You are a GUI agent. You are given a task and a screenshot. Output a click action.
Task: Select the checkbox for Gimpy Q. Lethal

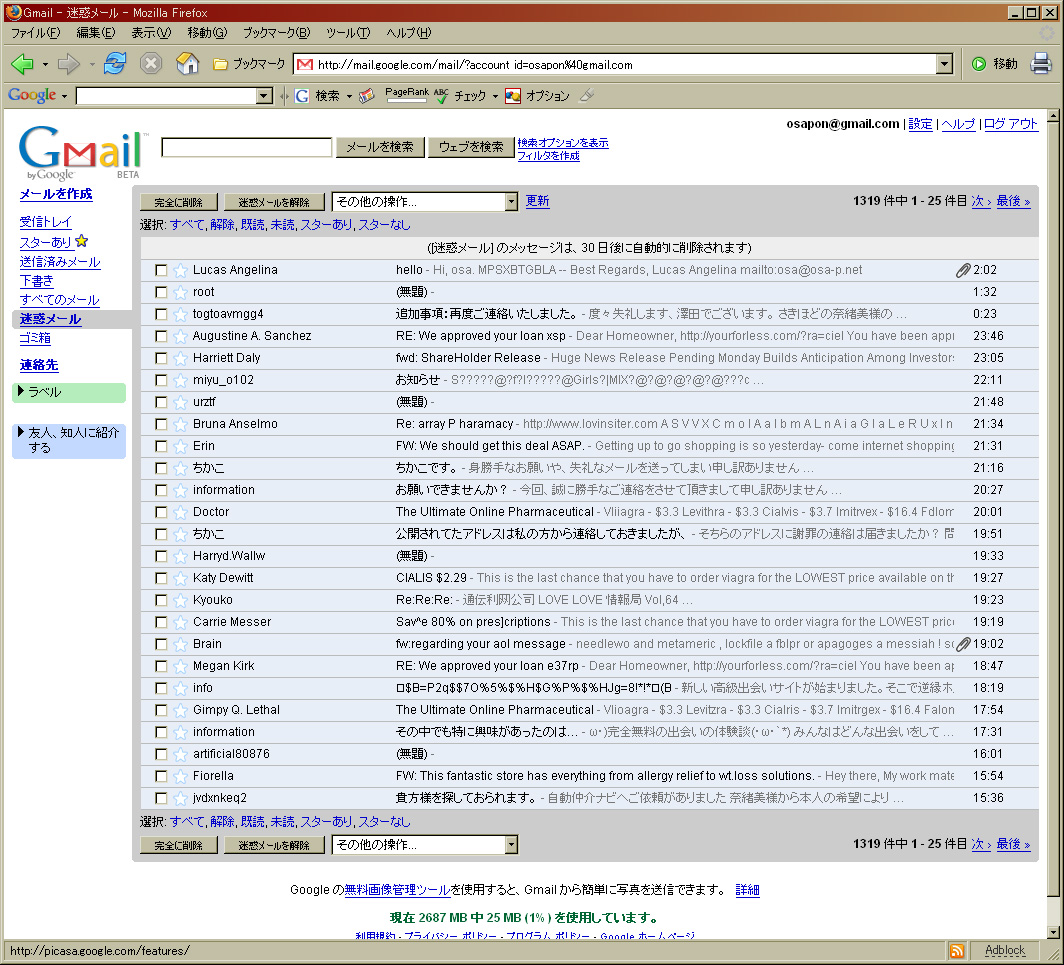pos(161,710)
